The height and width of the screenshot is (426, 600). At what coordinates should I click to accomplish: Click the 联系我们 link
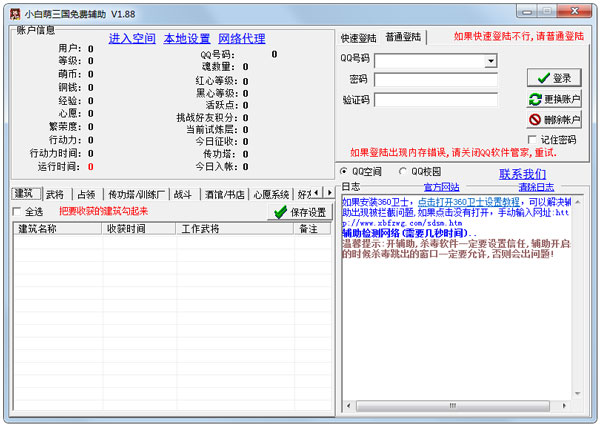tap(523, 174)
